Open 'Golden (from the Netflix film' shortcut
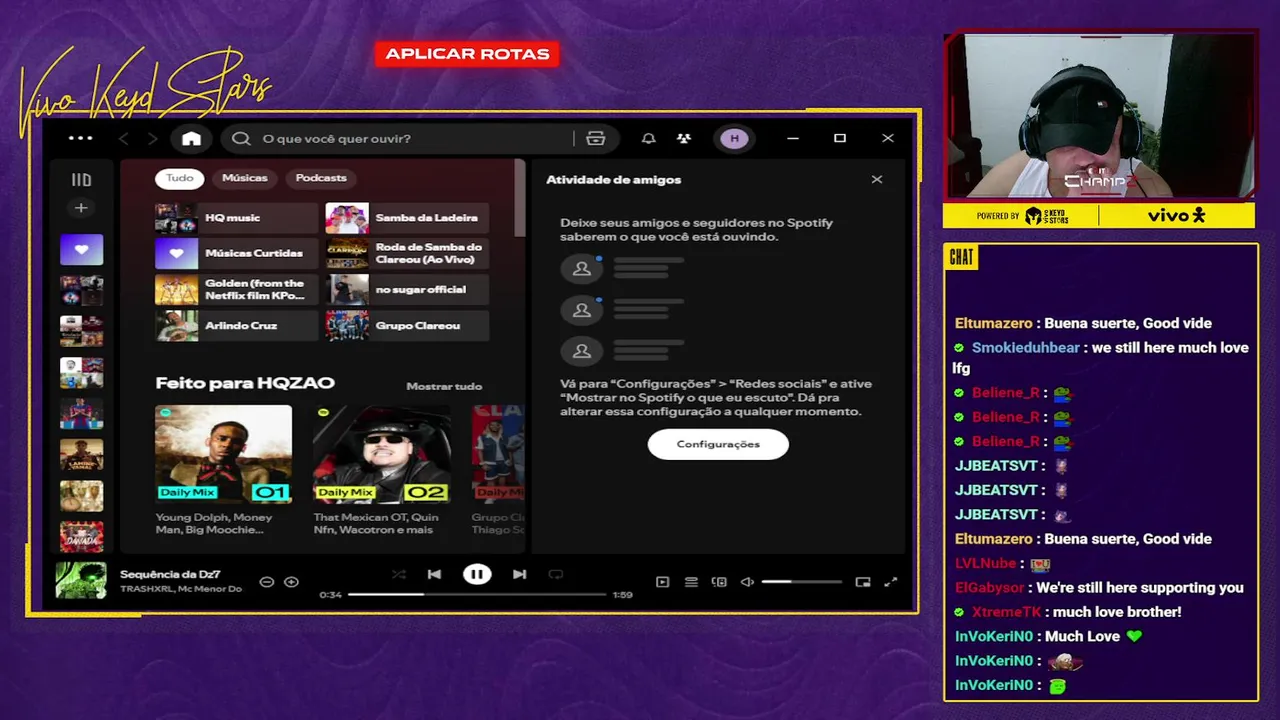The height and width of the screenshot is (720, 1280). pyautogui.click(x=236, y=290)
